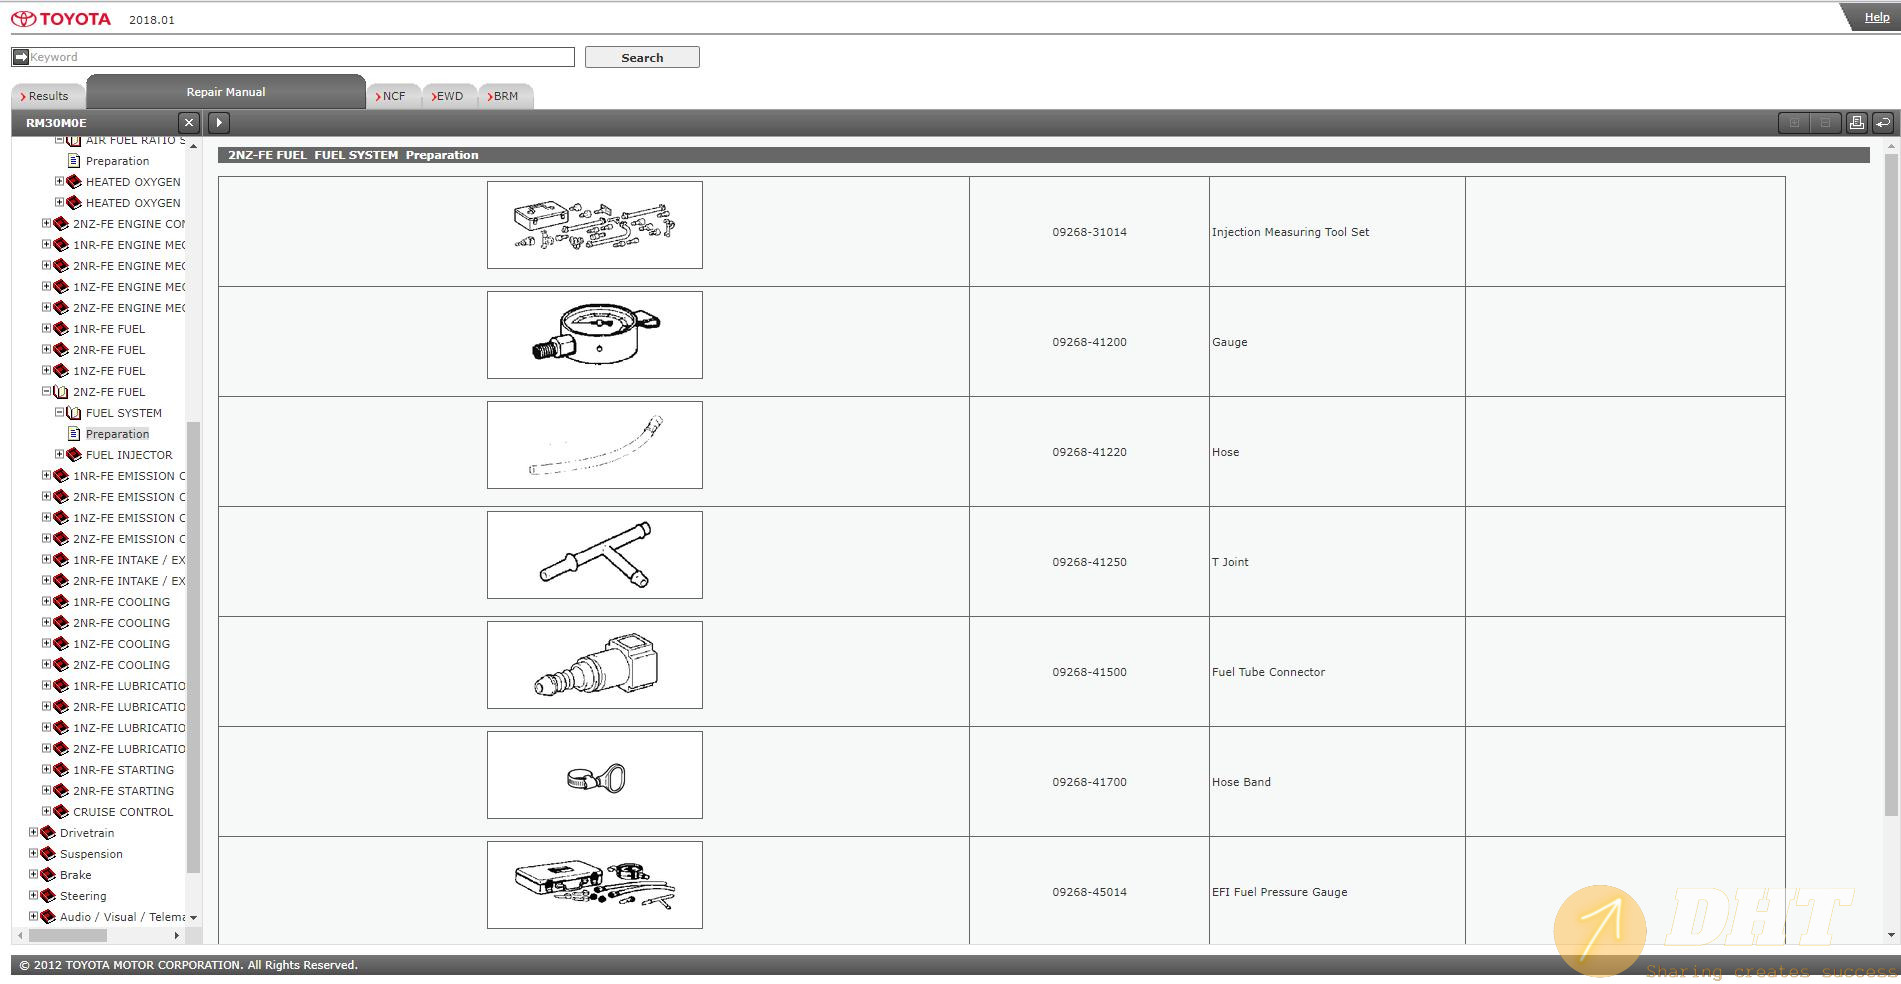Viewport: 1901px width, 984px height.
Task: Expand the Drivetrain tree node
Action: coord(33,832)
